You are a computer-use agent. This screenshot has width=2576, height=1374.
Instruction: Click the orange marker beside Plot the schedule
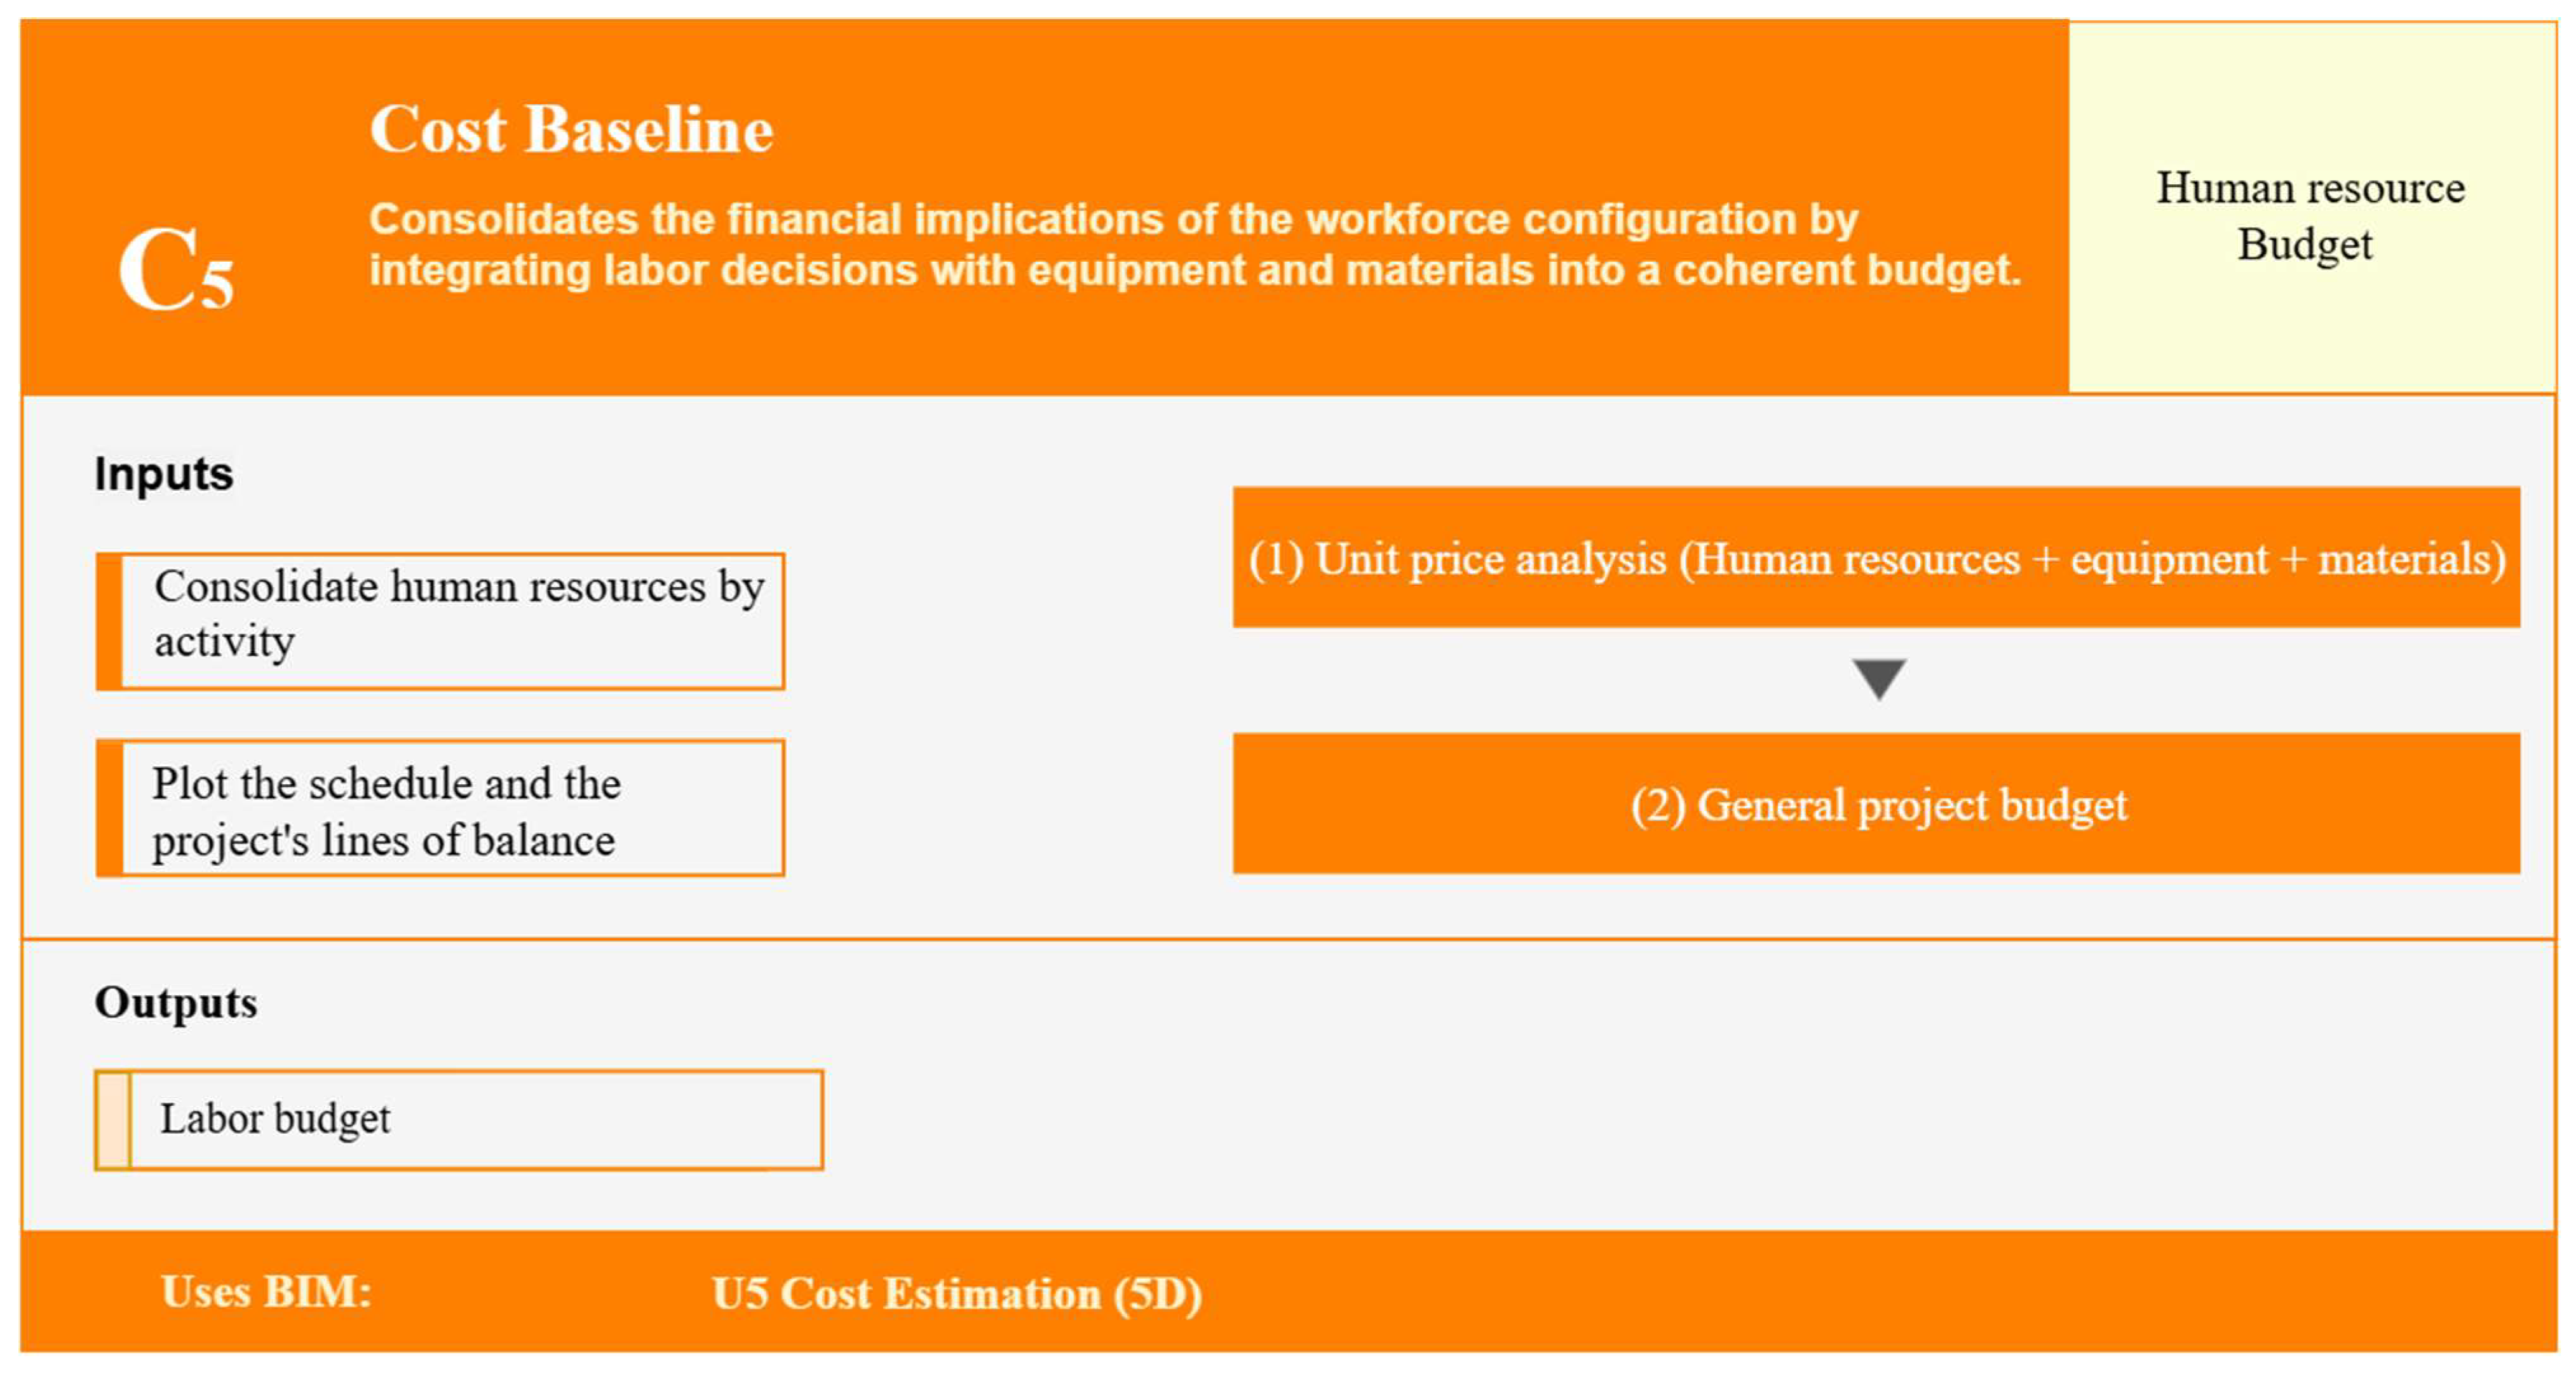coord(109,808)
